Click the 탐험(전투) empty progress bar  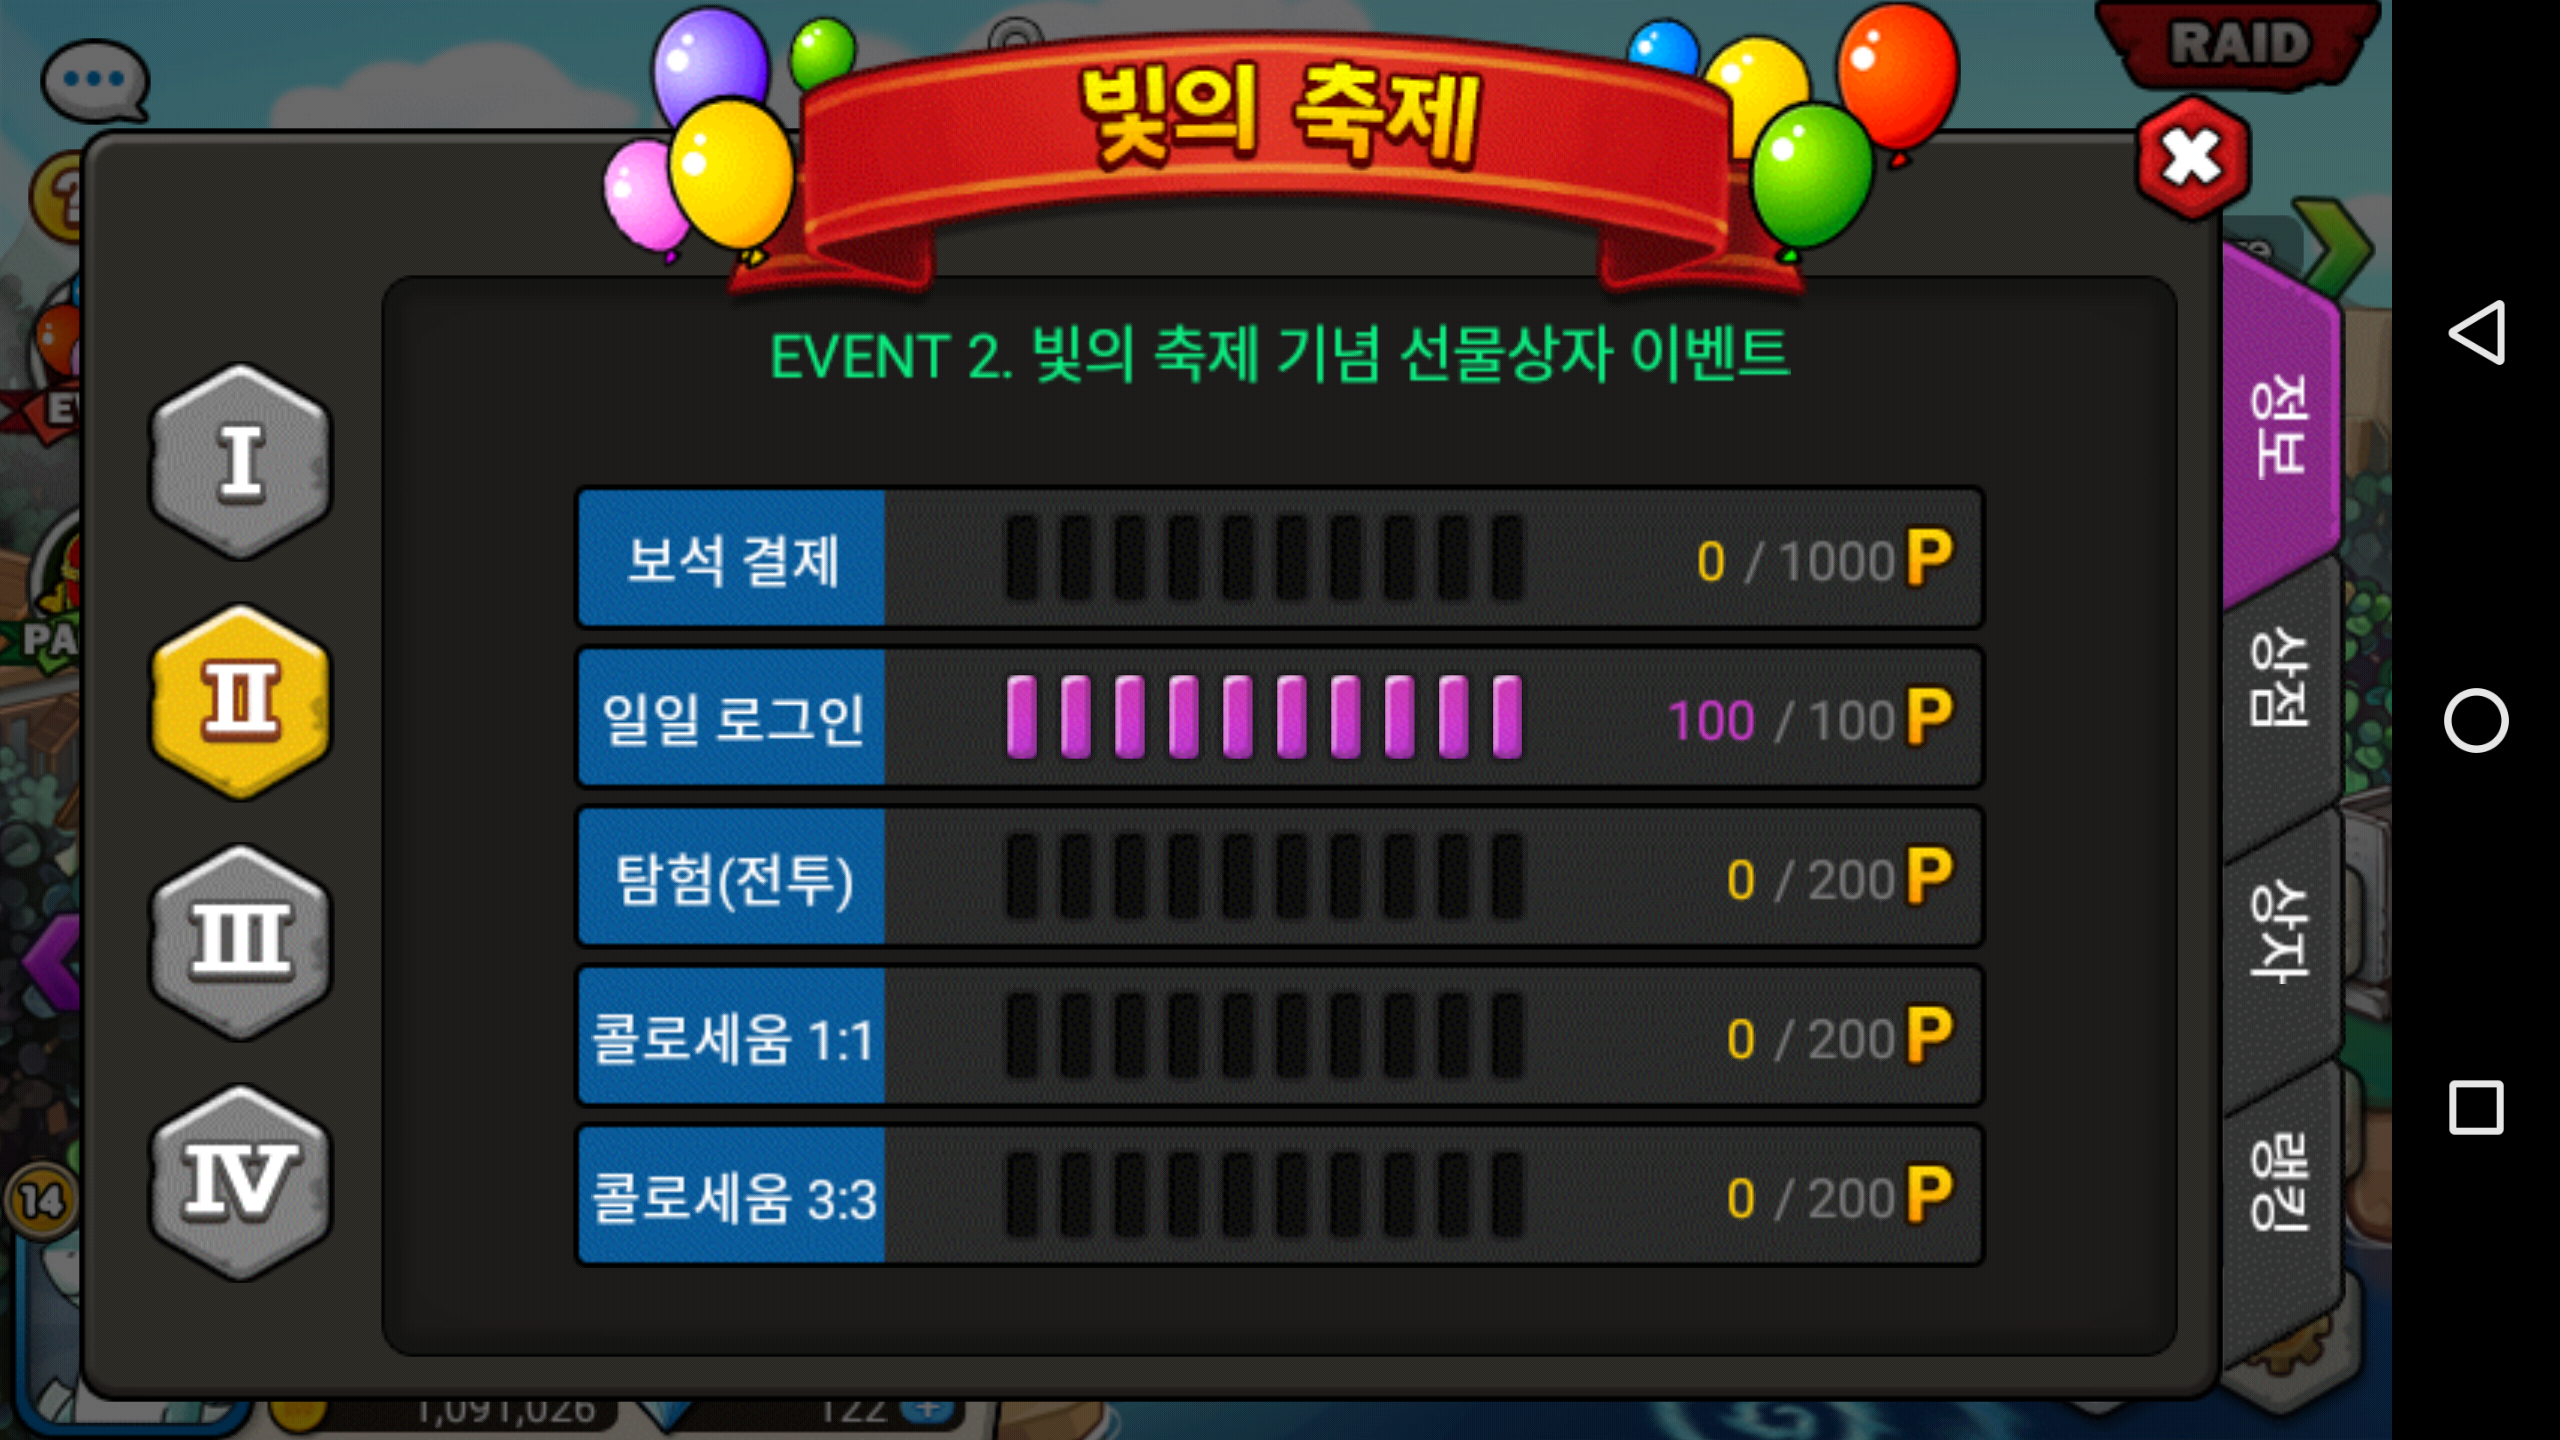(1264, 877)
